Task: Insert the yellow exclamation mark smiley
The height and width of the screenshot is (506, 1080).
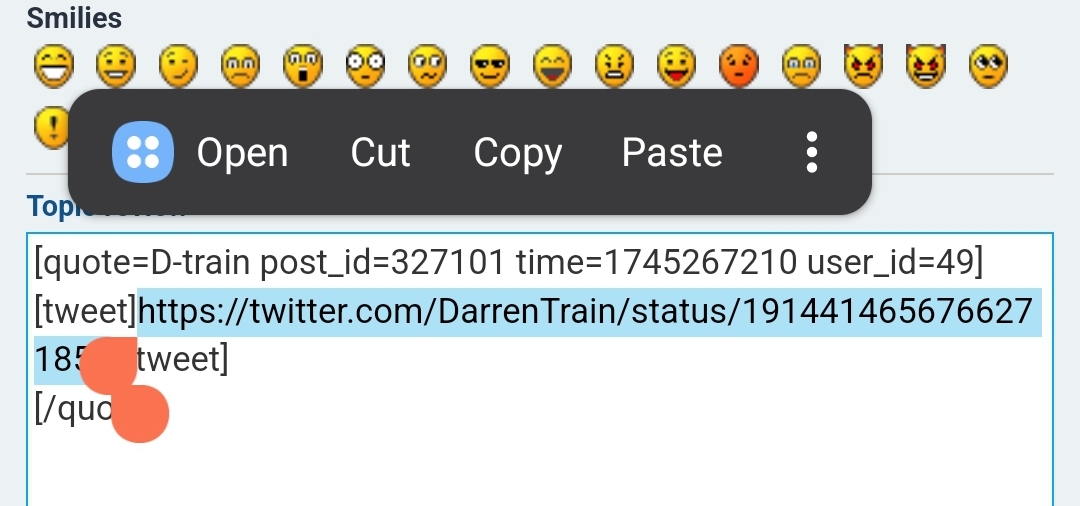Action: pyautogui.click(x=52, y=128)
